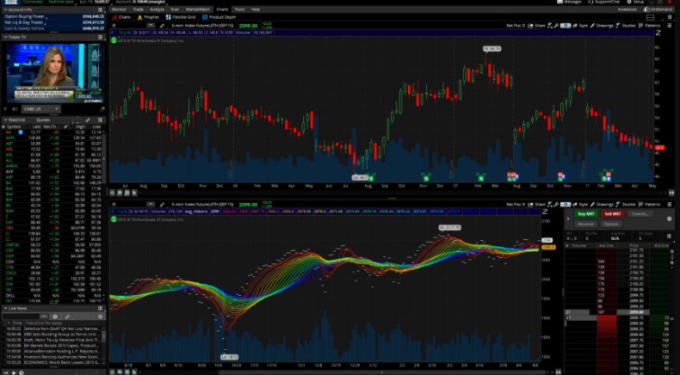Open the MarketWatch tab
Image resolution: width=680 pixels, height=375 pixels.
197,9
